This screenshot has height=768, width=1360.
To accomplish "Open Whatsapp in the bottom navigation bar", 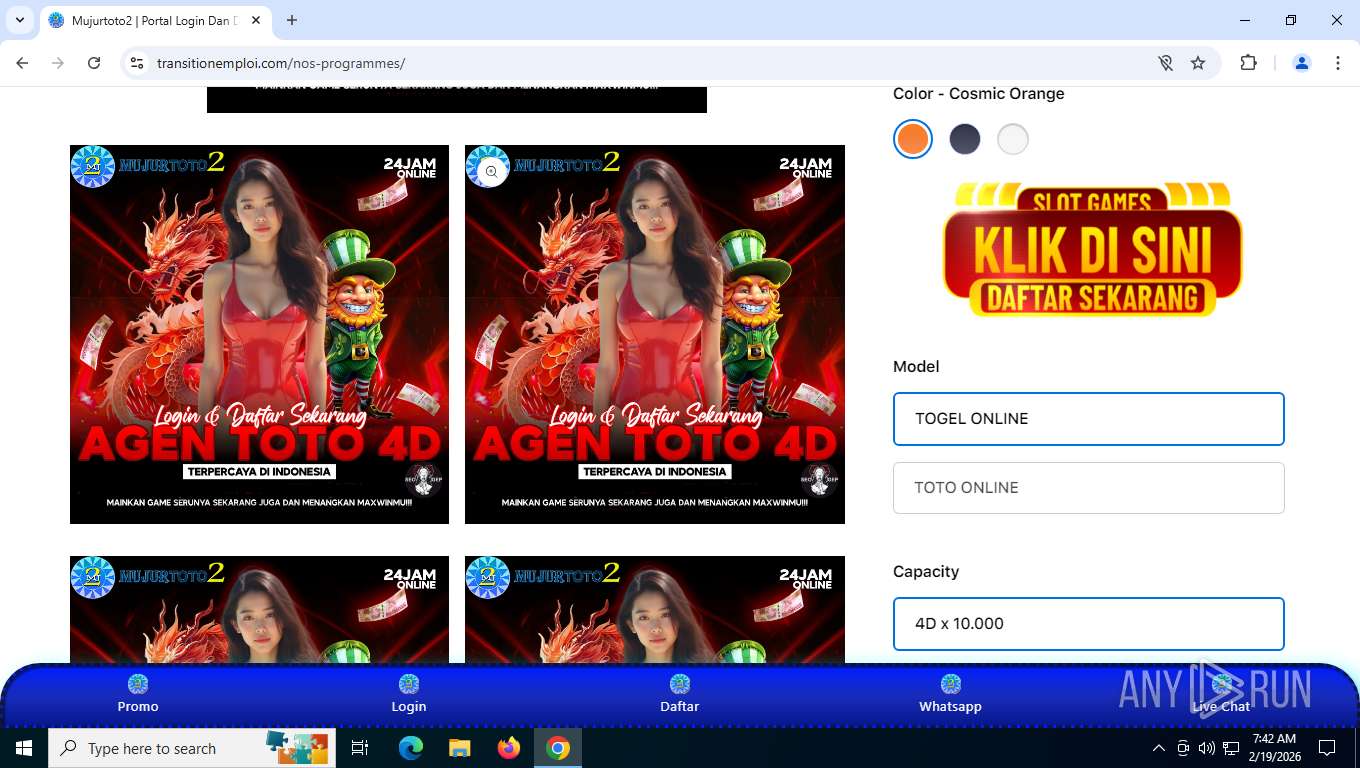I will (950, 694).
